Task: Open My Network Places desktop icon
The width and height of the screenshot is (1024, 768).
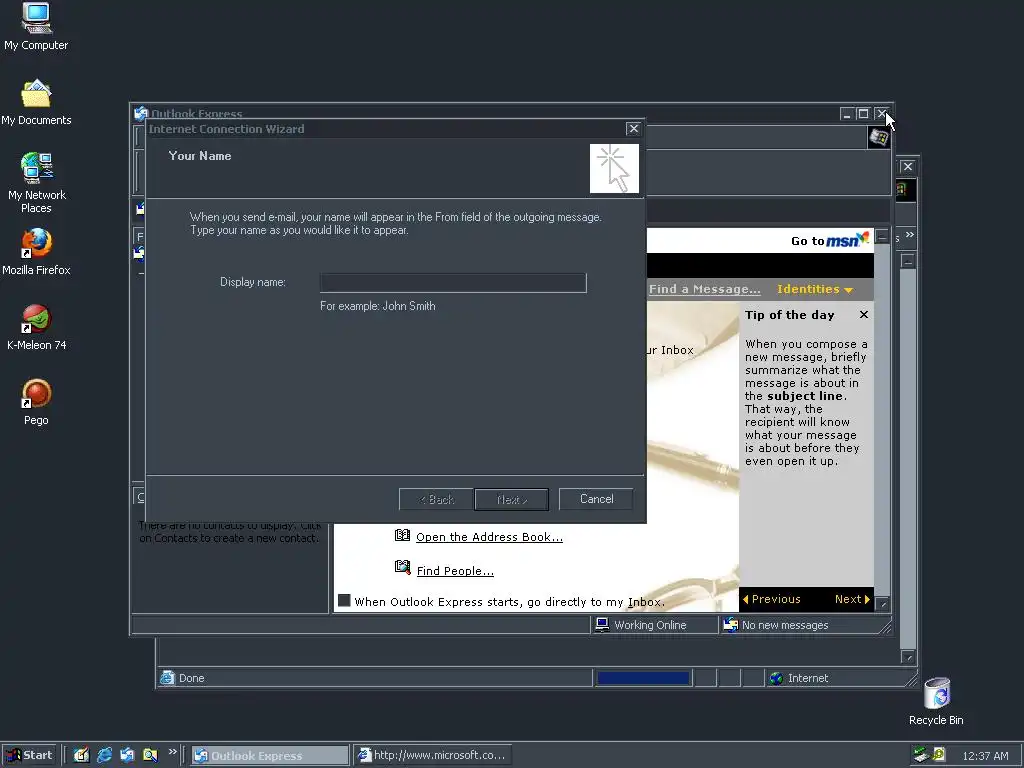Action: tap(36, 183)
